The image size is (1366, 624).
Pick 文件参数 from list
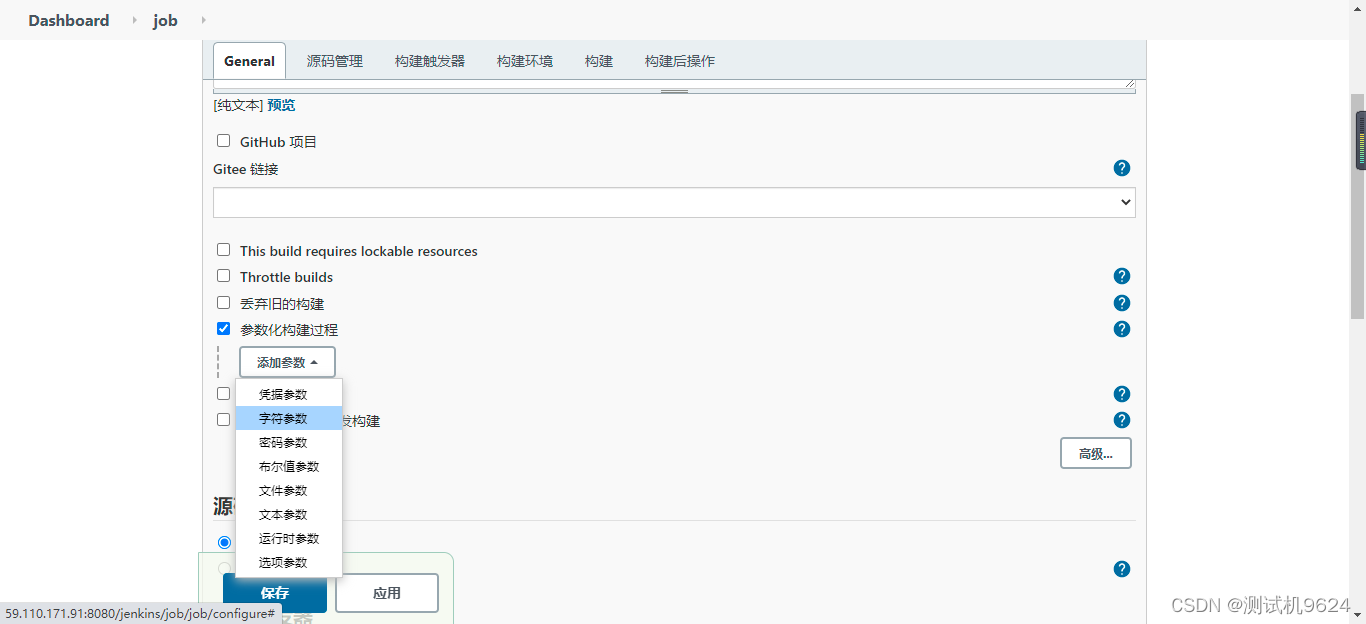[x=289, y=490]
